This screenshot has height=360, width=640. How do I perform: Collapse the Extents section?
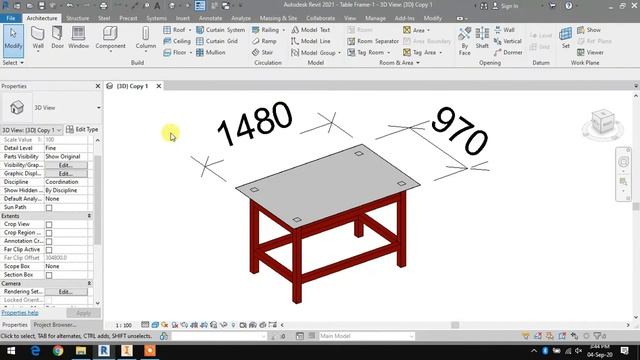tap(89, 216)
